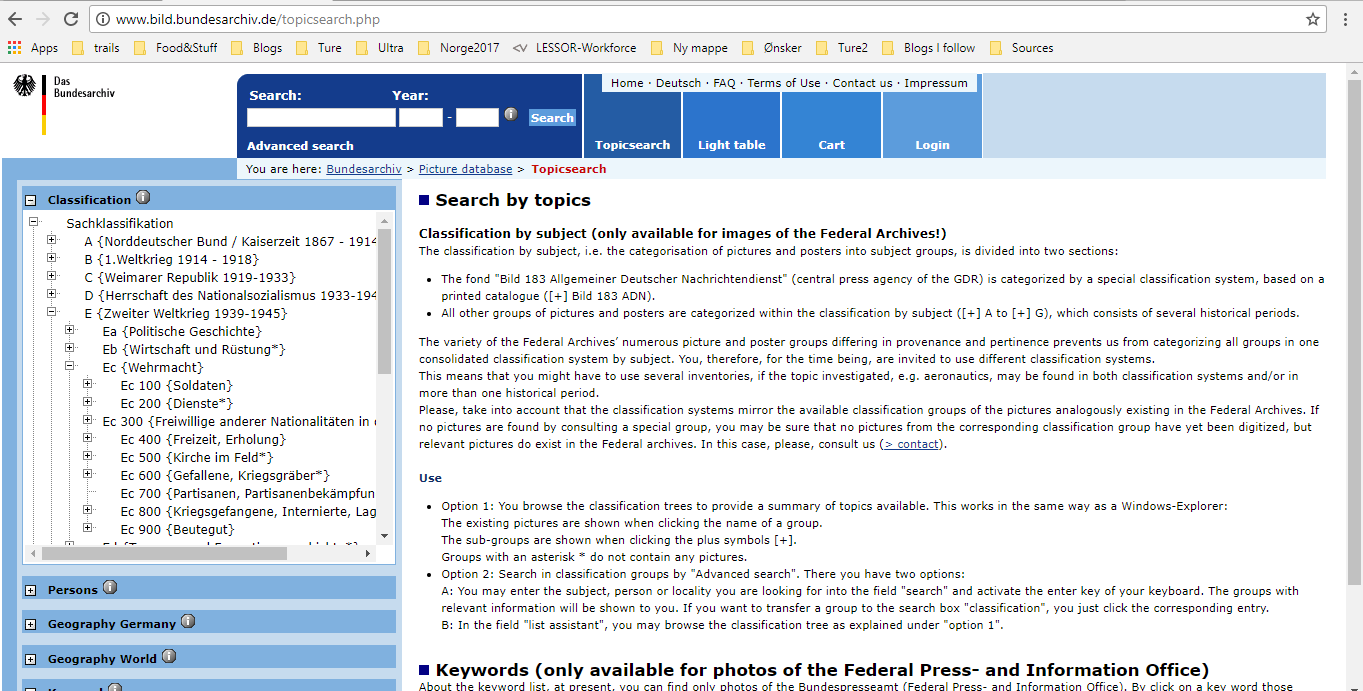Screen dimensions: 1363x691
Task: Select Ec 500 Kirche im Feld
Action: pos(197,457)
